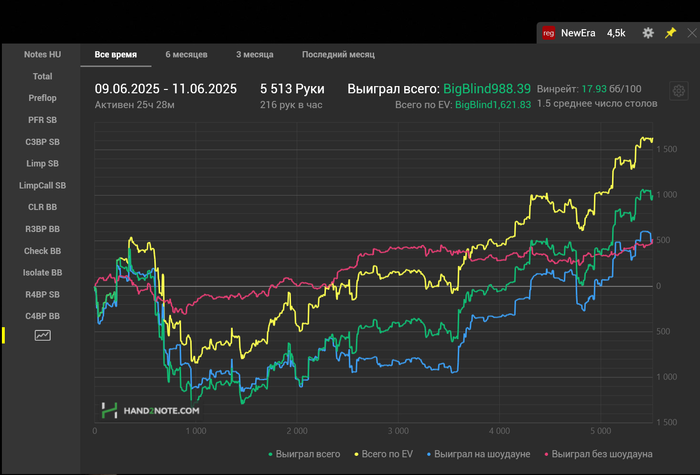Open the LimpCall SB sidebar tab

[42, 185]
